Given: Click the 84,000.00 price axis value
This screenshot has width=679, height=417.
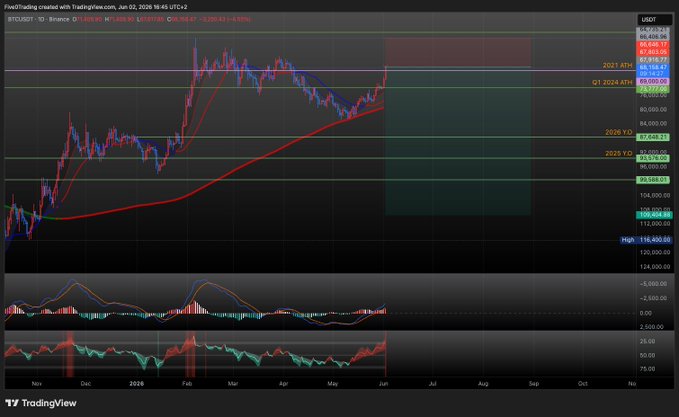Looking at the screenshot, I should pos(655,124).
